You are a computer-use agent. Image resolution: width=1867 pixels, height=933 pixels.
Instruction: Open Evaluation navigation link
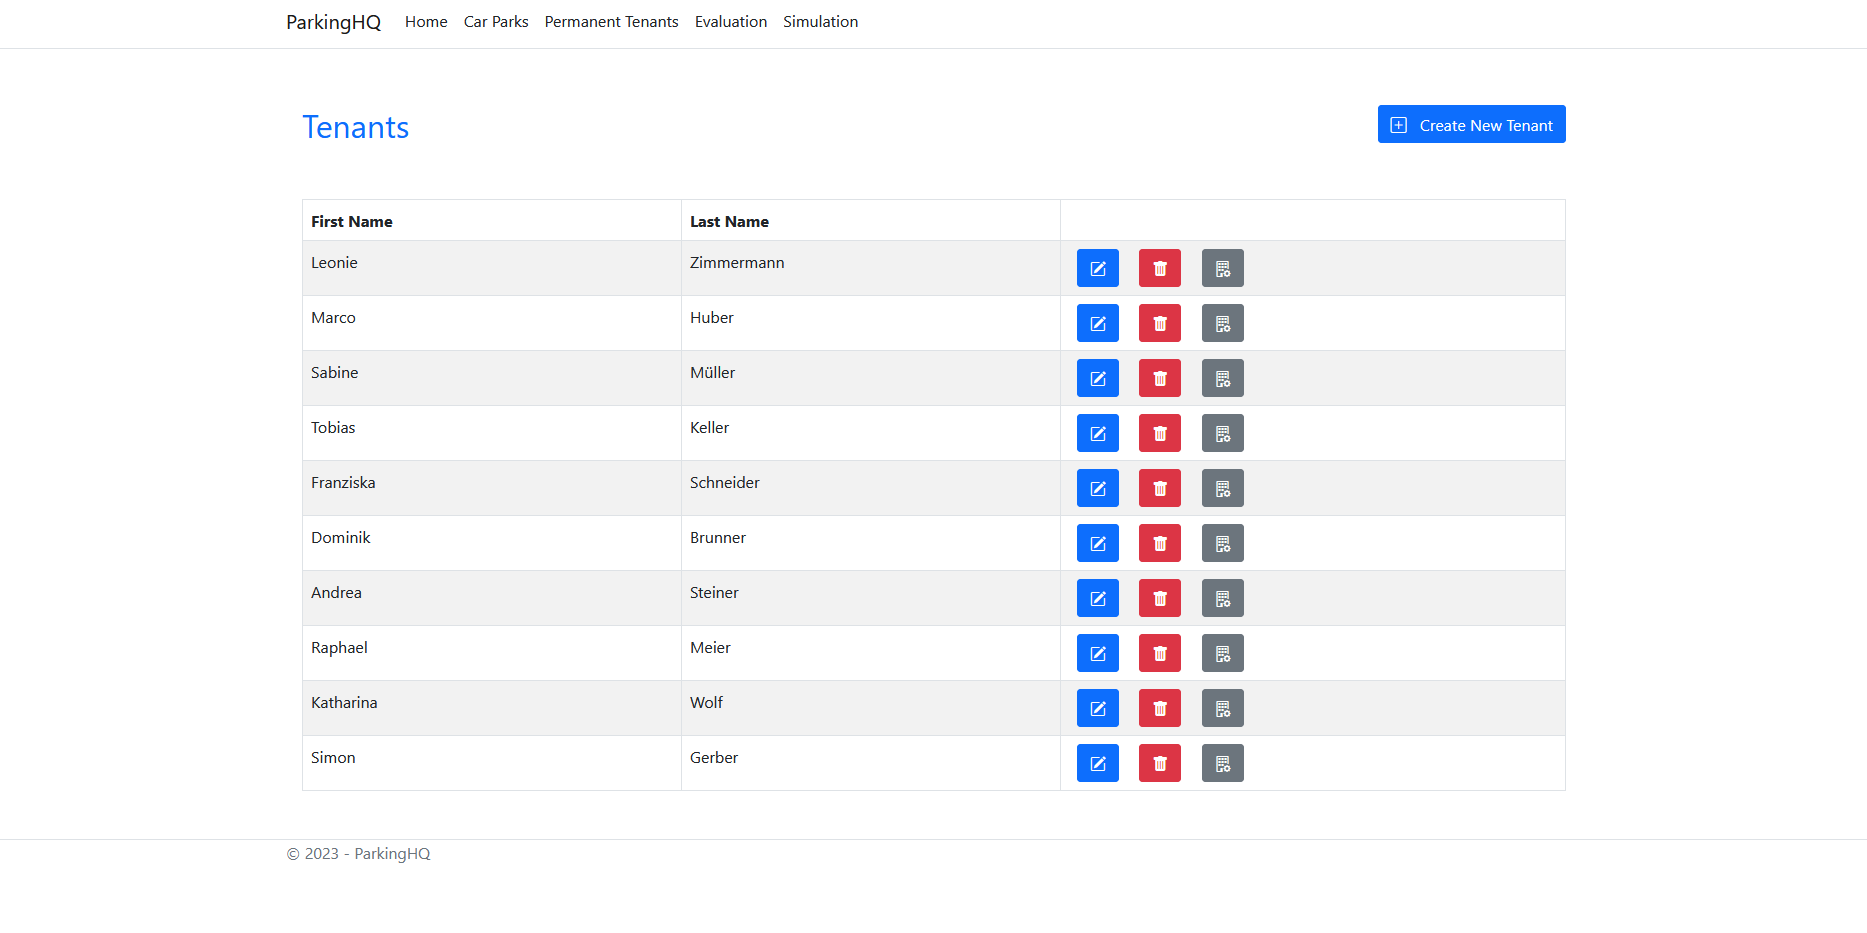coord(731,22)
